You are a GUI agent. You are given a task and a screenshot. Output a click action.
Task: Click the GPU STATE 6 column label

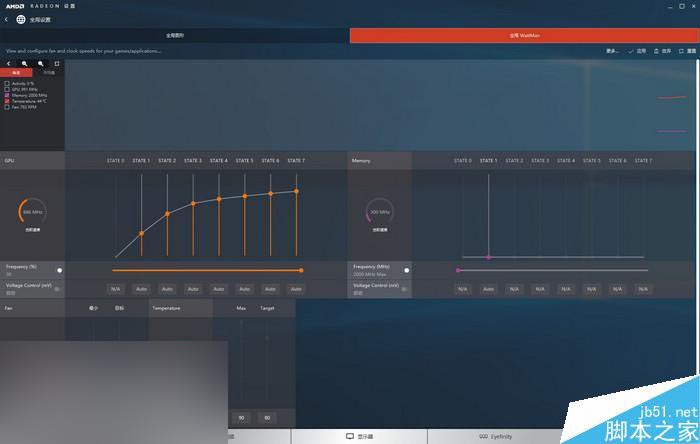tap(270, 161)
